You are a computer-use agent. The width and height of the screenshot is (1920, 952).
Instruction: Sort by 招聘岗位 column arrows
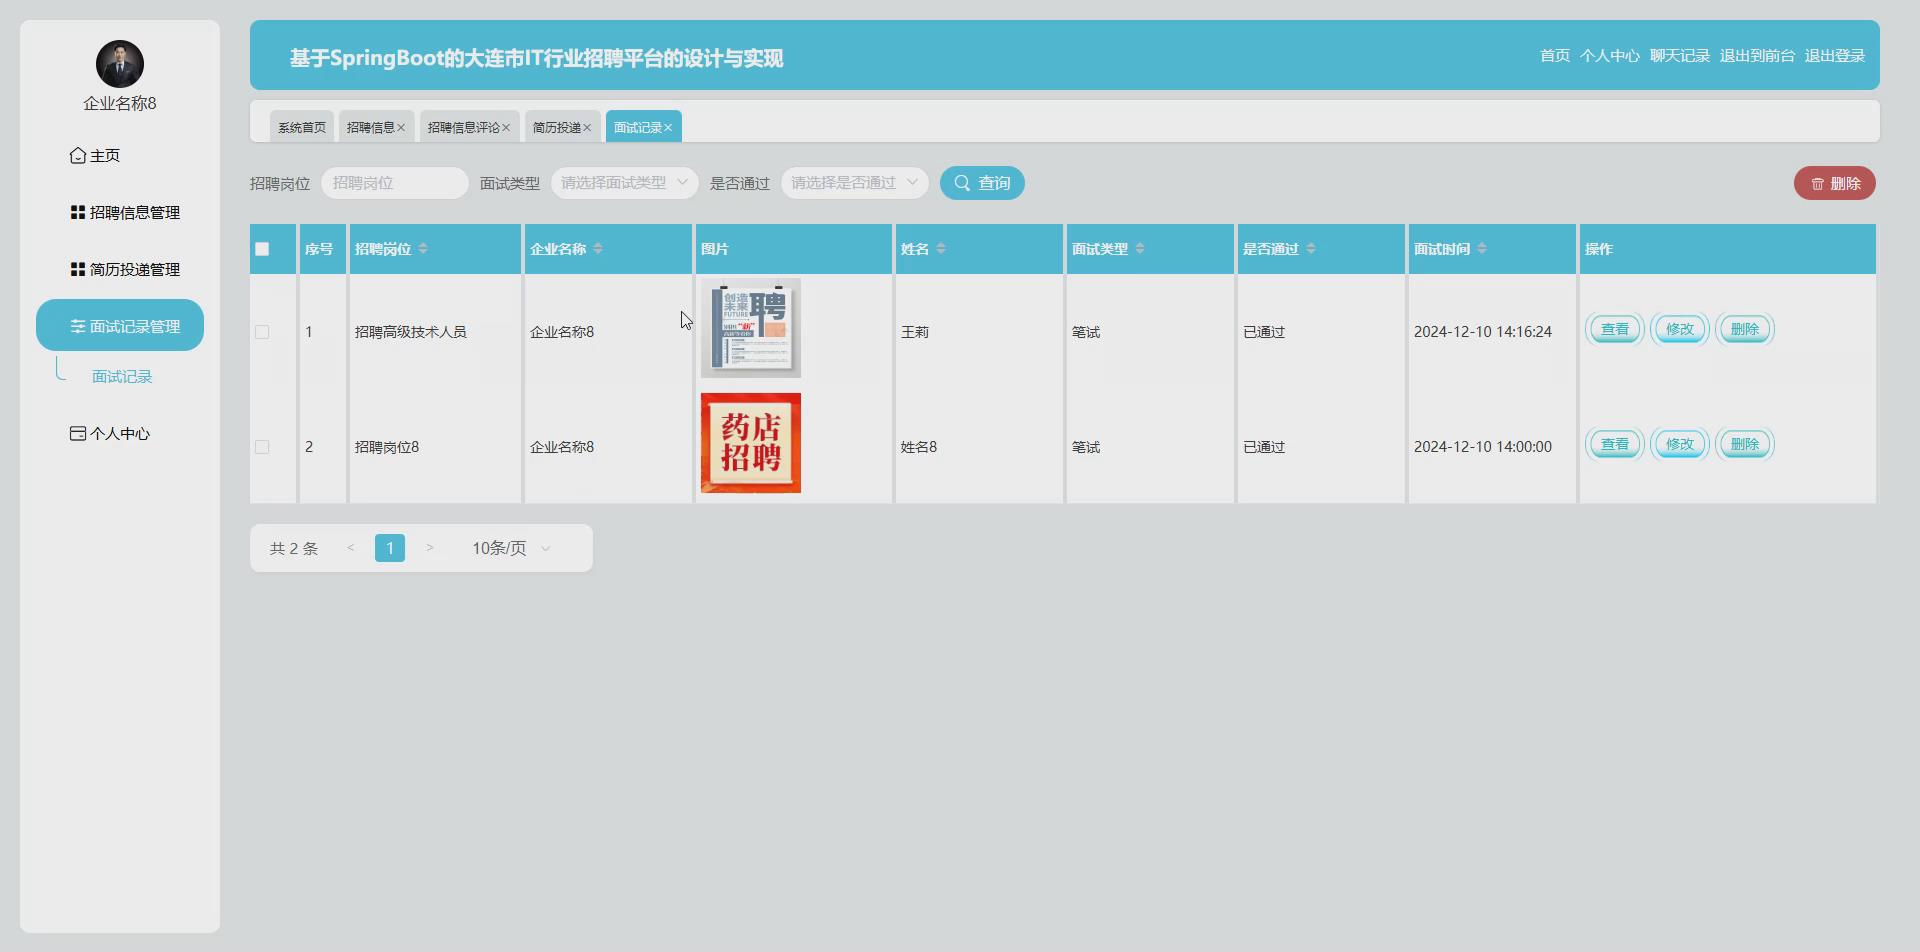click(x=423, y=248)
